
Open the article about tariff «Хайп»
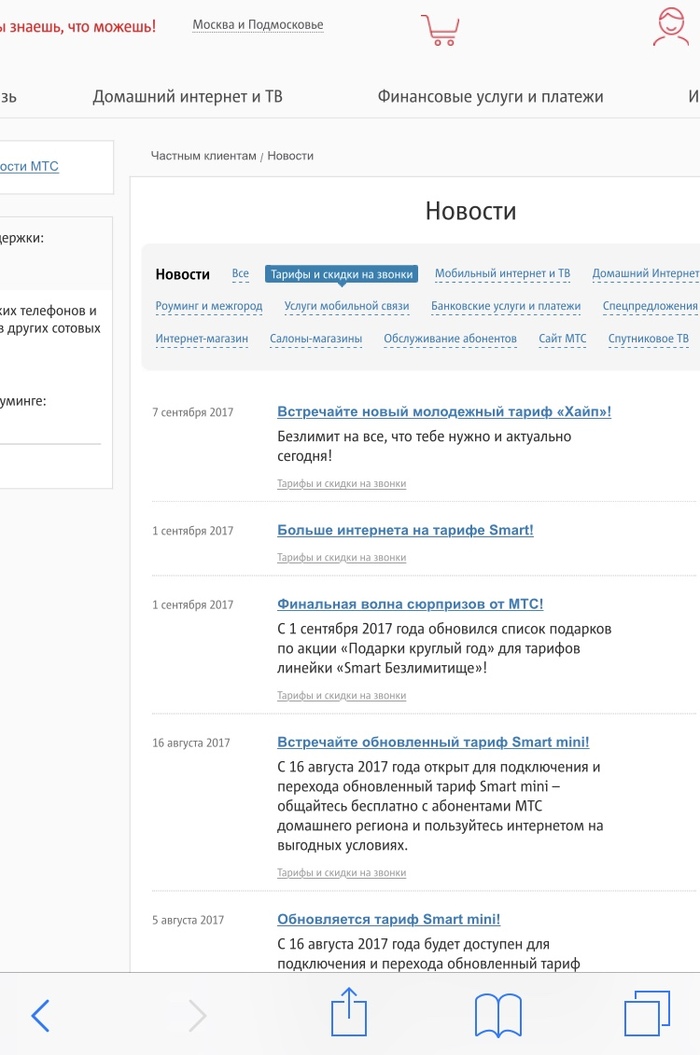tap(443, 412)
